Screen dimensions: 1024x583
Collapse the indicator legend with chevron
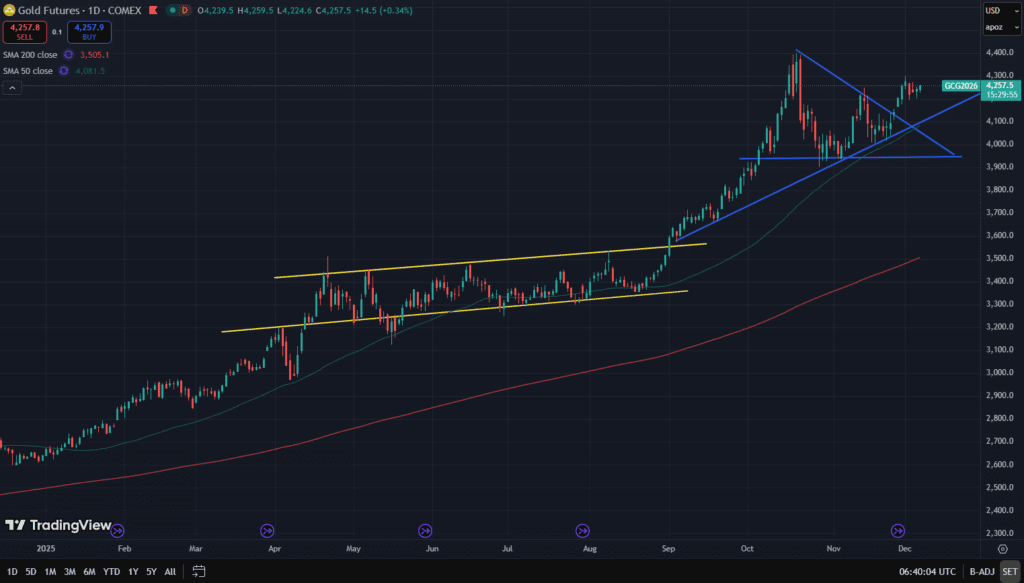tap(12, 88)
